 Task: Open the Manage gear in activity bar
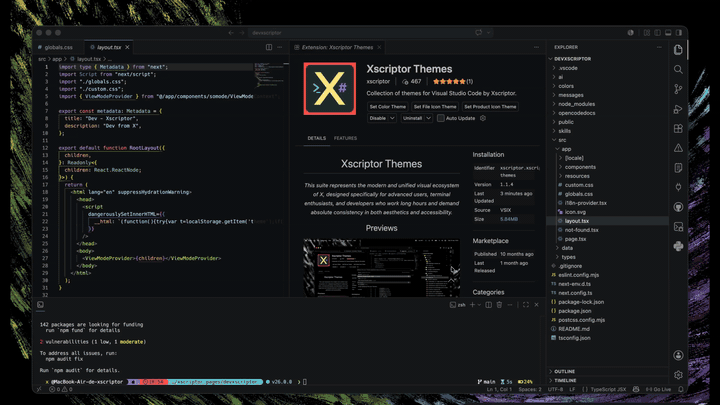pyautogui.click(x=678, y=375)
